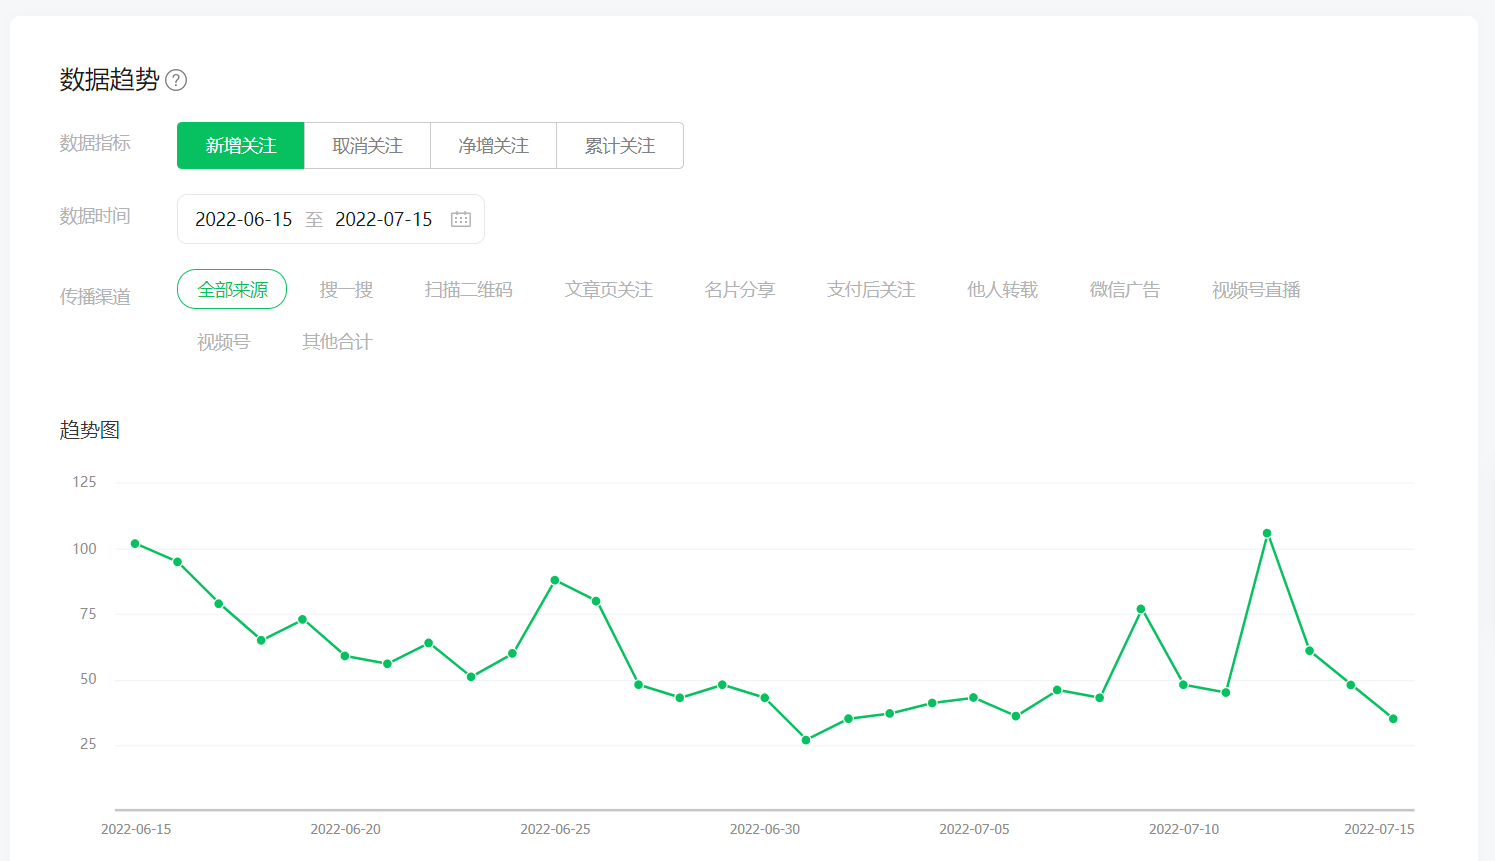Filter by 名片分享 channel
This screenshot has width=1495, height=861.
(x=740, y=290)
